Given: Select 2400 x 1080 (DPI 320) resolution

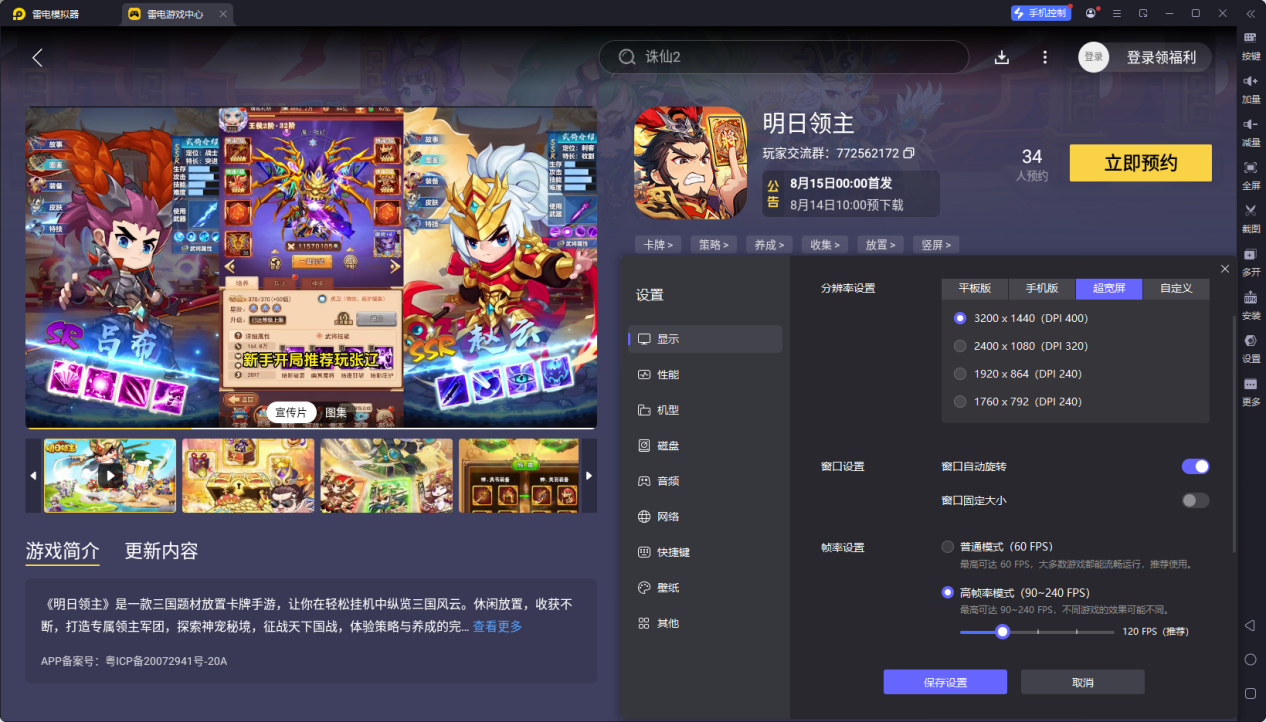Looking at the screenshot, I should pyautogui.click(x=960, y=346).
